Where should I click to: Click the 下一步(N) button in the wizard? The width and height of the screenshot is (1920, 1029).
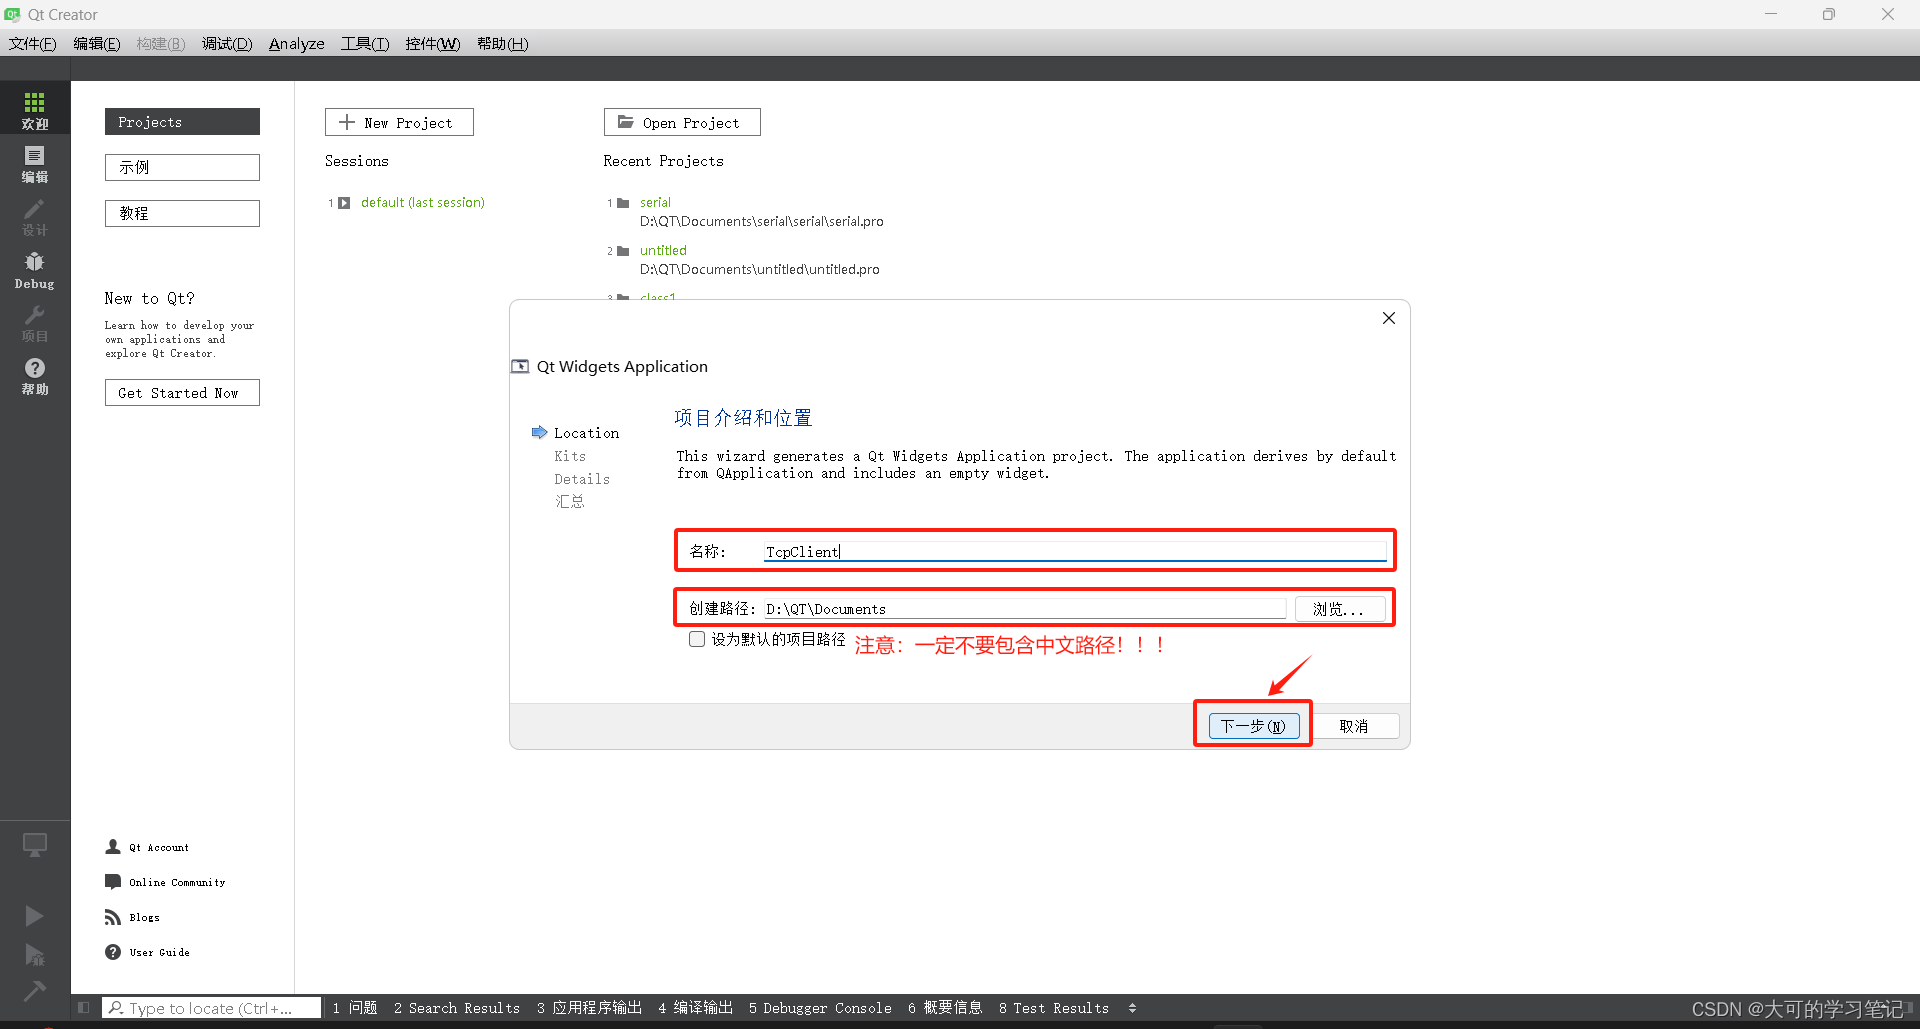coord(1252,725)
